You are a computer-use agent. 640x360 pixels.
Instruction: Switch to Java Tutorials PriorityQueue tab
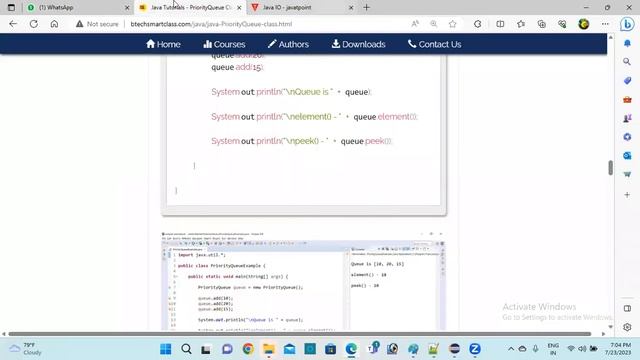point(190,7)
